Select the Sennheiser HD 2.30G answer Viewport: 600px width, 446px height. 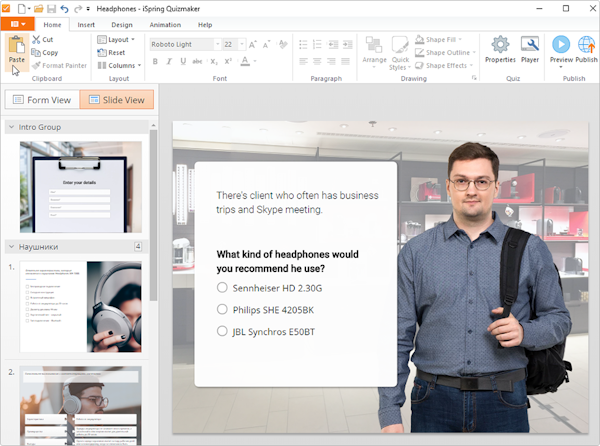pyautogui.click(x=222, y=288)
